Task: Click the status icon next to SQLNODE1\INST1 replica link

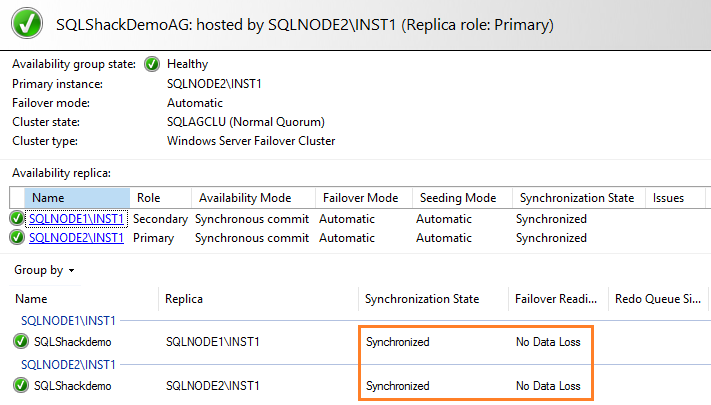Action: coord(18,219)
